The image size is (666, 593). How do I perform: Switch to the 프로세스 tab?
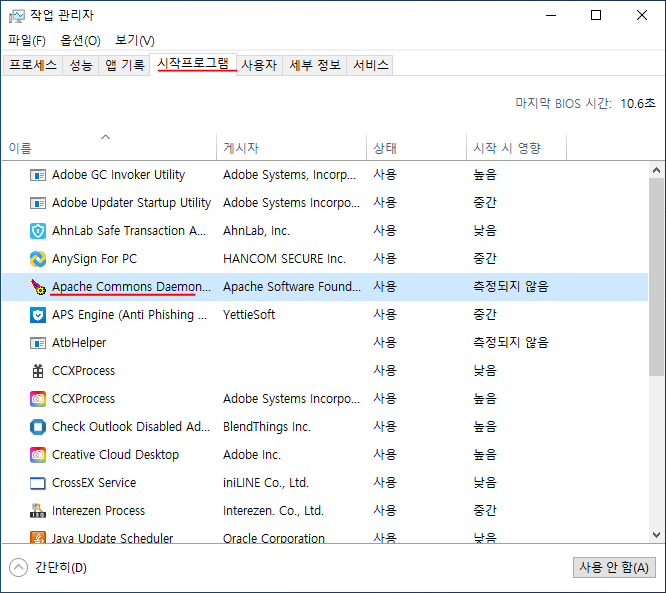[33, 65]
